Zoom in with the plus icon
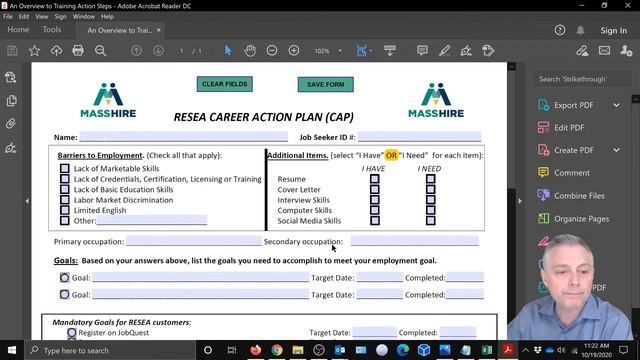 (294, 51)
